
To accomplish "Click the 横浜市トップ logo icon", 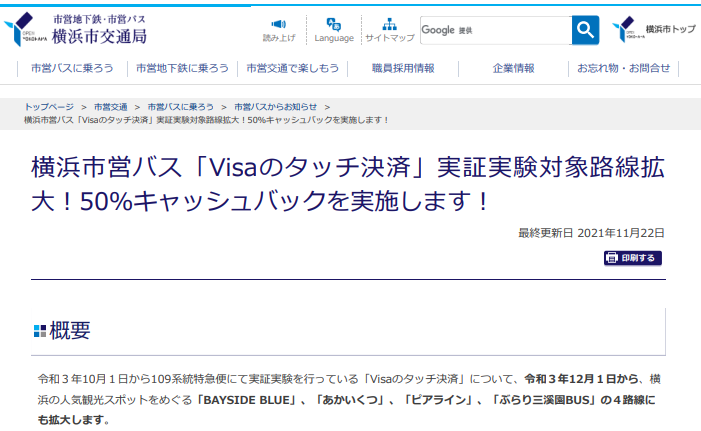I will tap(627, 29).
